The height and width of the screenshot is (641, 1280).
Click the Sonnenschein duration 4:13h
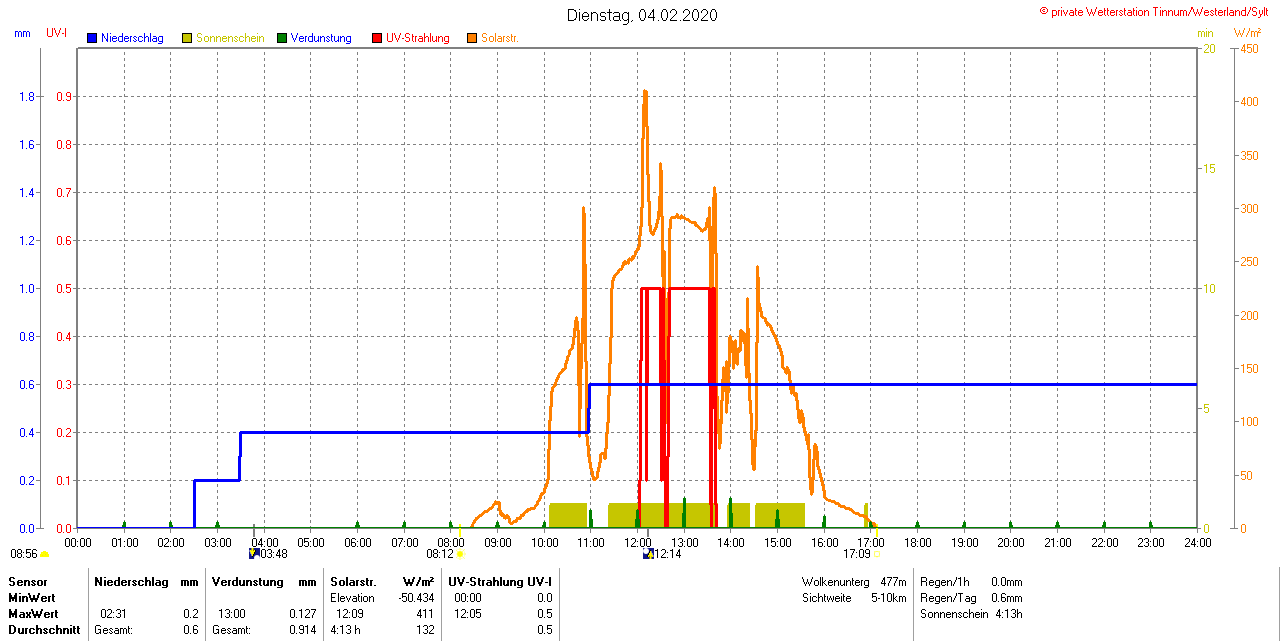point(1009,614)
